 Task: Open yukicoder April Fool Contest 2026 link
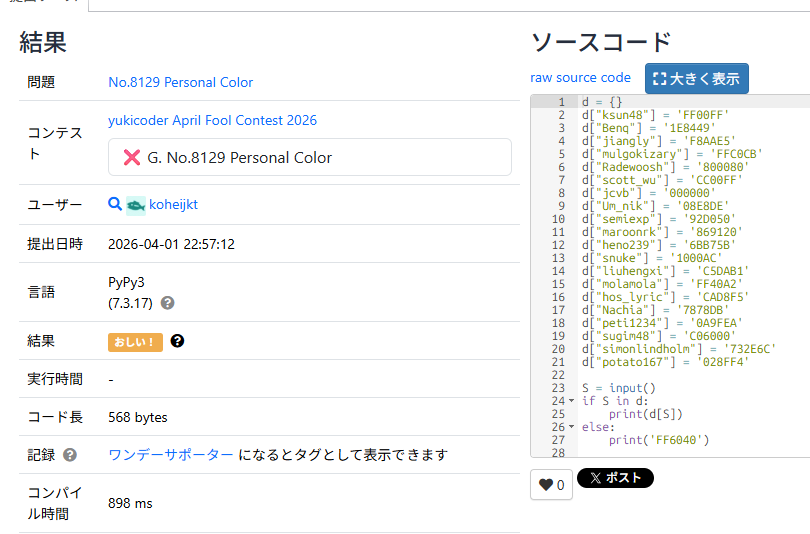[212, 120]
